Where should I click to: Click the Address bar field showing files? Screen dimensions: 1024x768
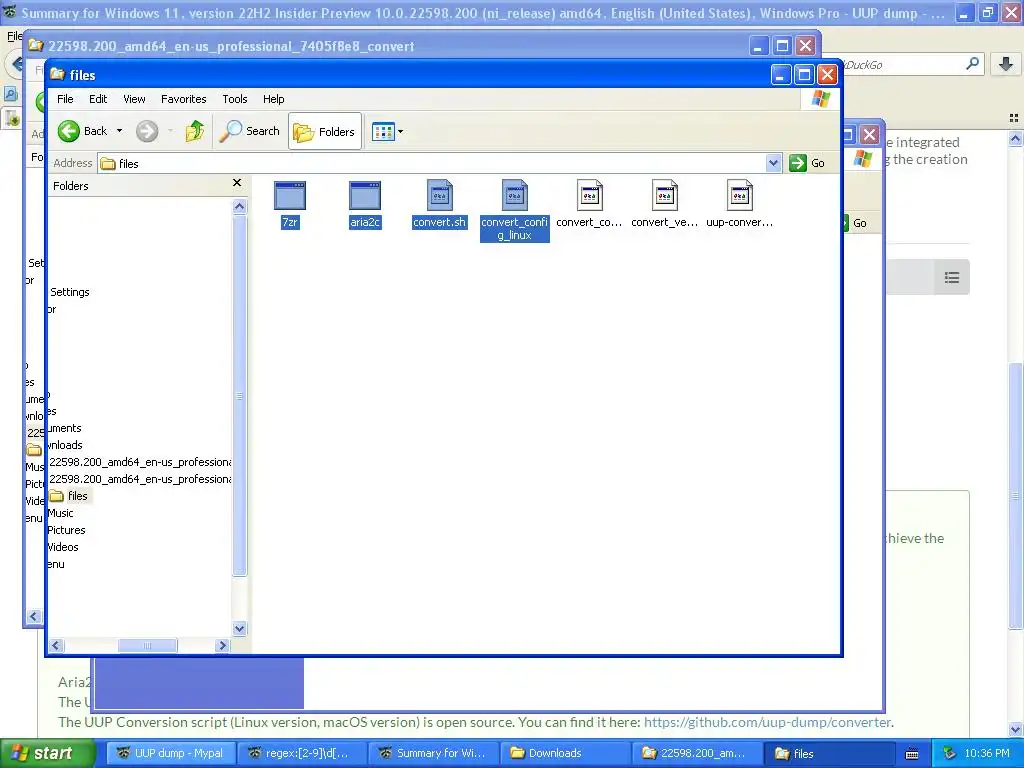point(432,163)
